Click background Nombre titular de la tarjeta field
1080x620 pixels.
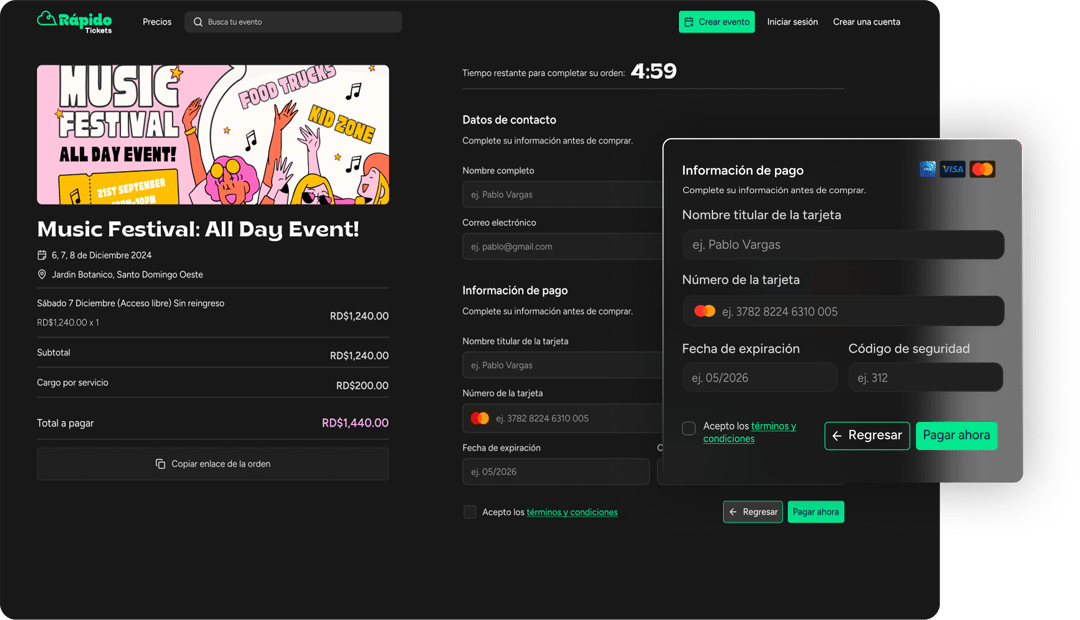563,365
